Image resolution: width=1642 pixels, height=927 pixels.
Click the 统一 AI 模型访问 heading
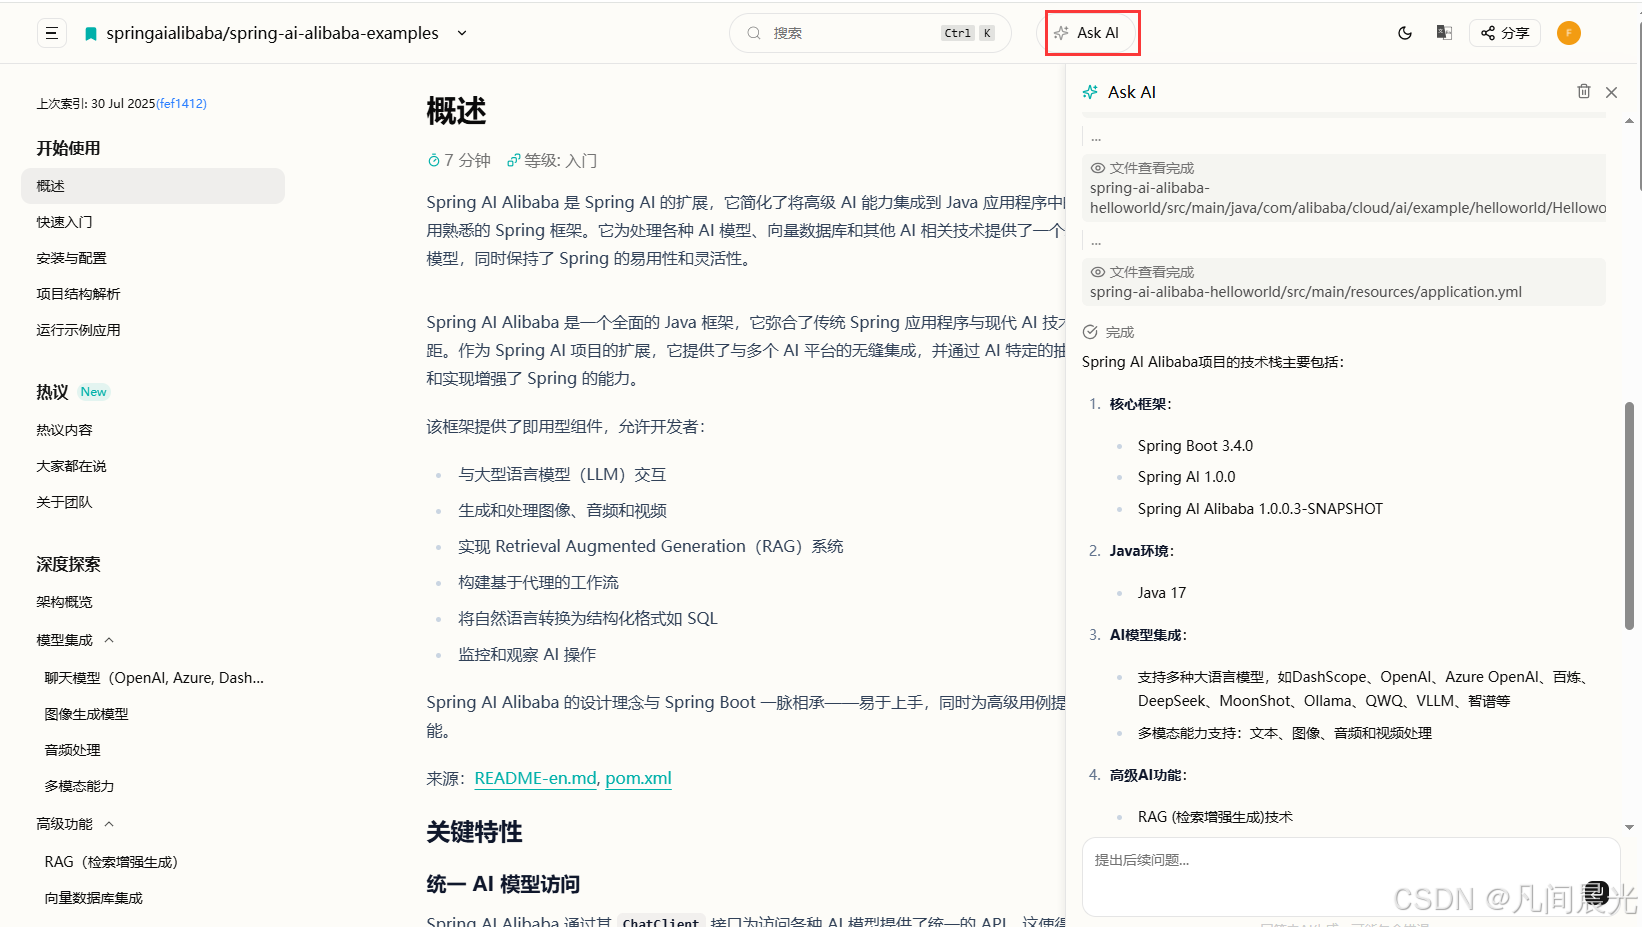[503, 884]
